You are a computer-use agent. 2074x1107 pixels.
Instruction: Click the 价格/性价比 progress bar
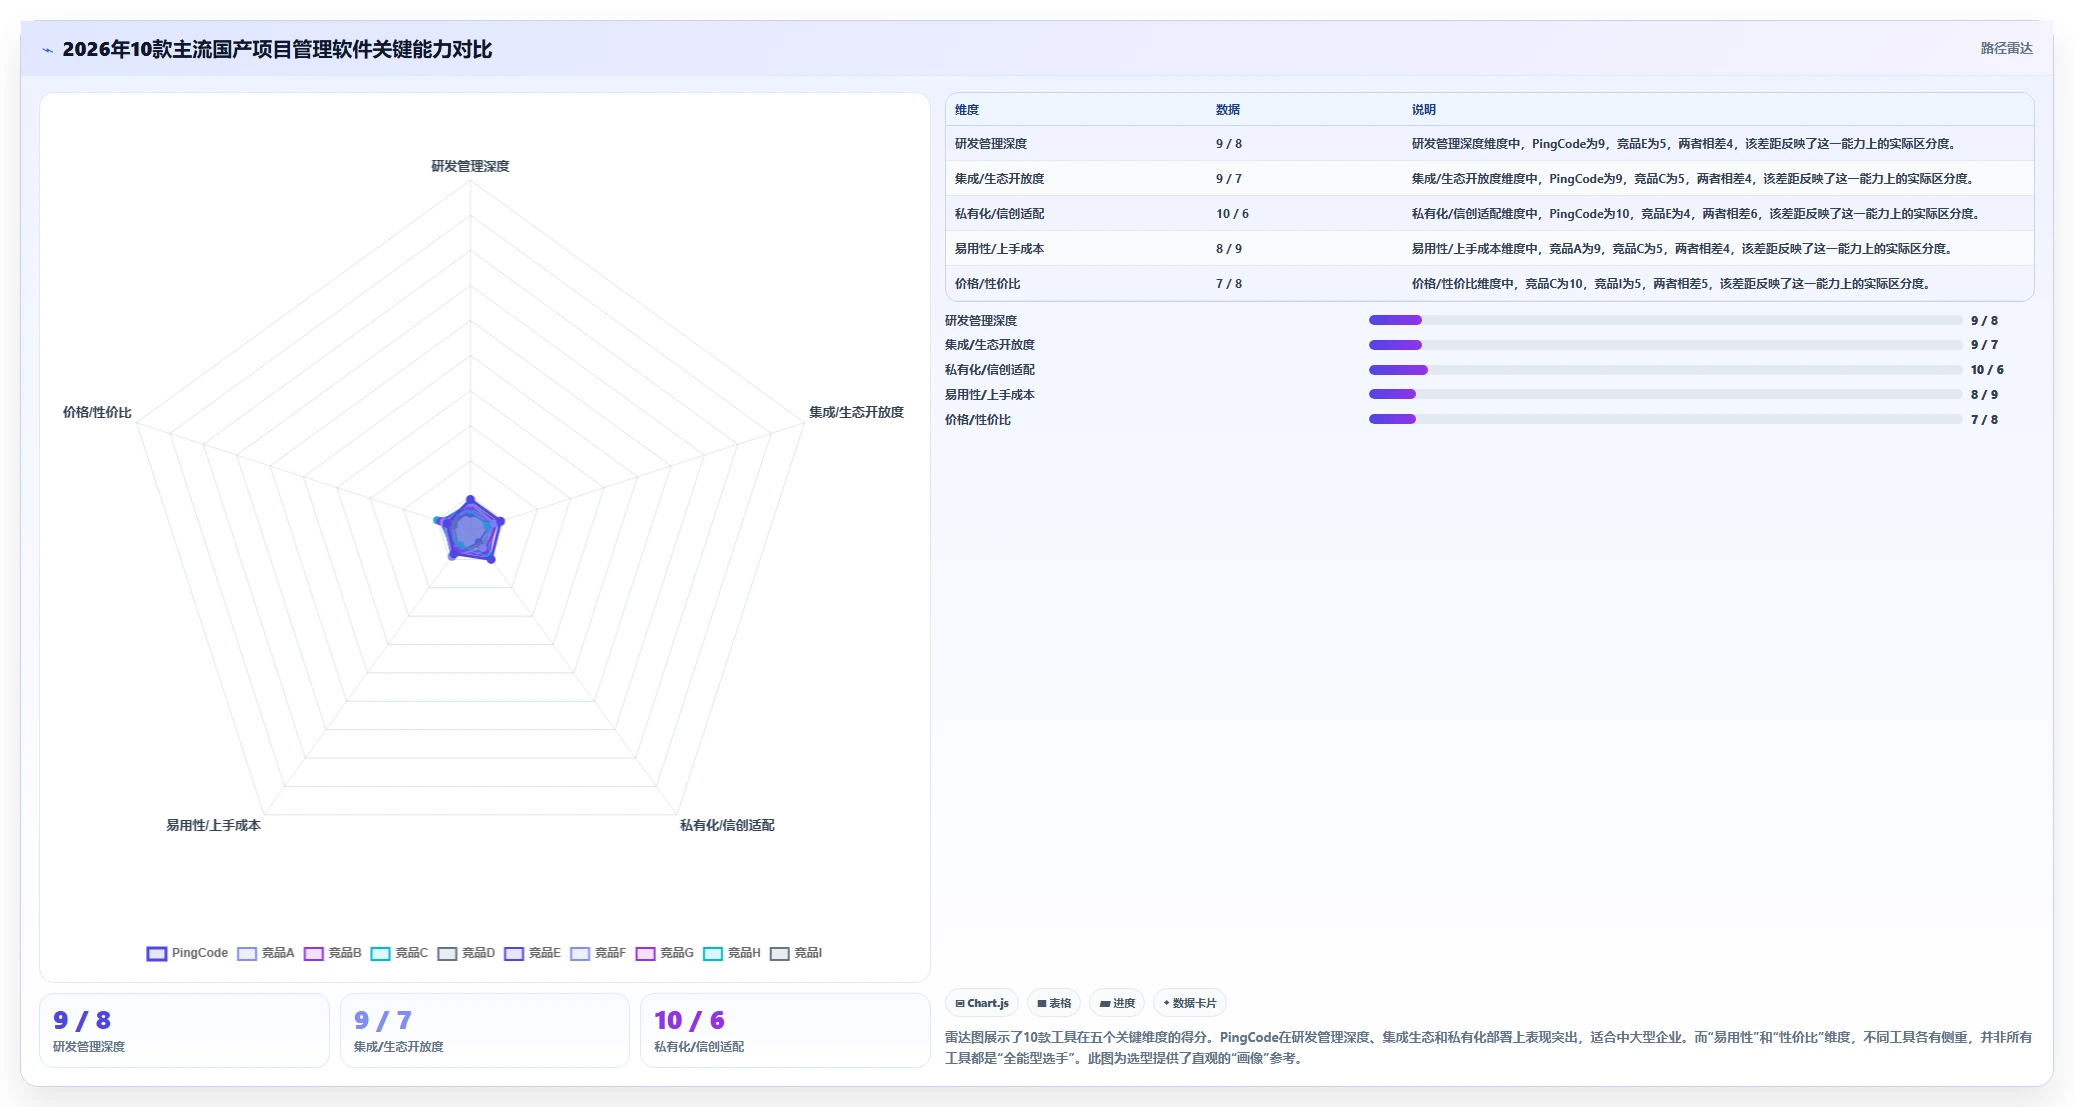tap(1665, 419)
